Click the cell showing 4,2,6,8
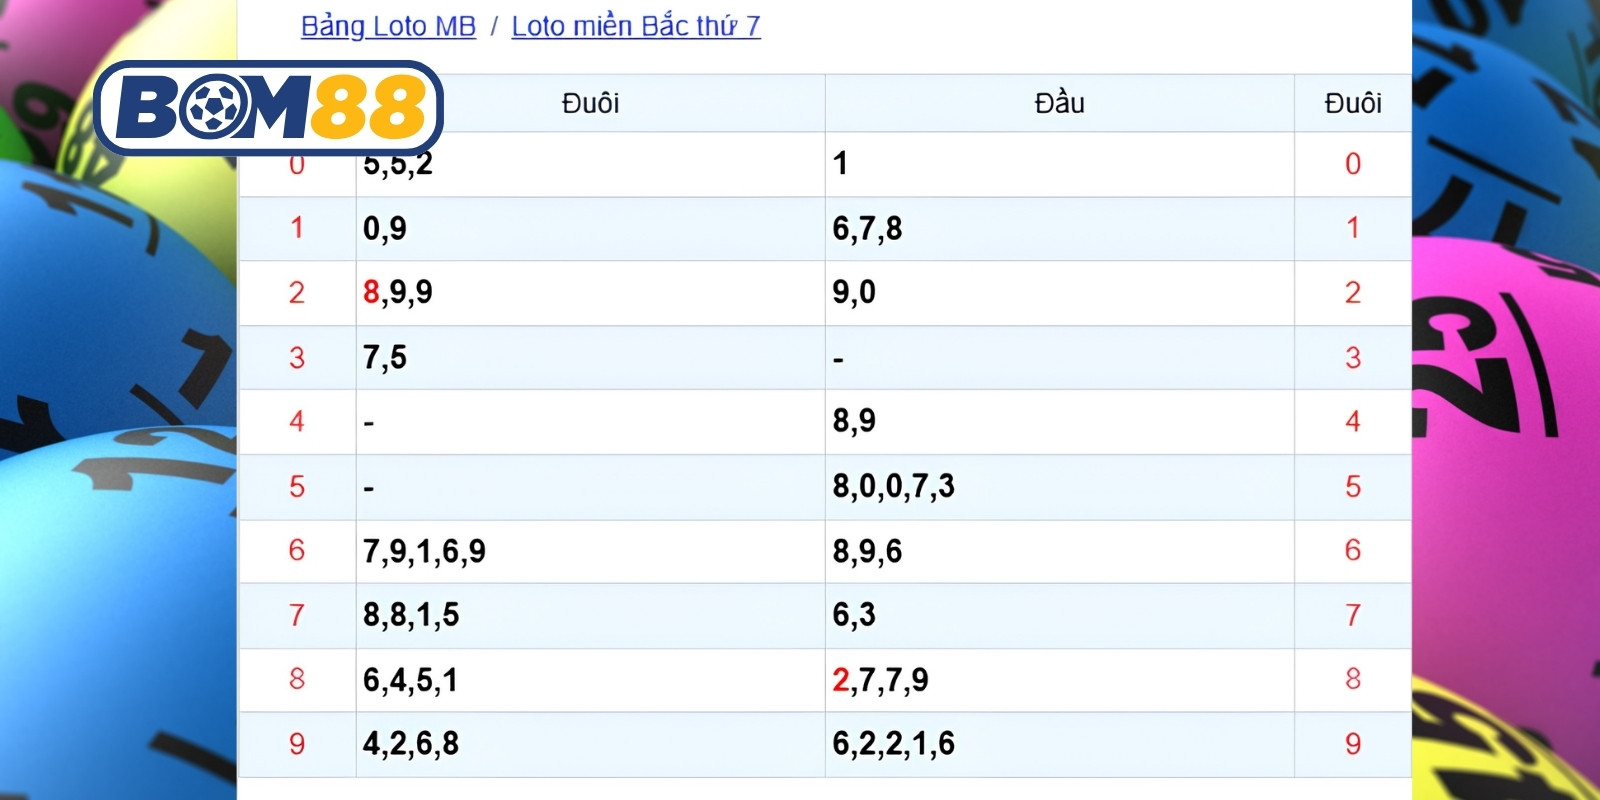 pyautogui.click(x=590, y=744)
